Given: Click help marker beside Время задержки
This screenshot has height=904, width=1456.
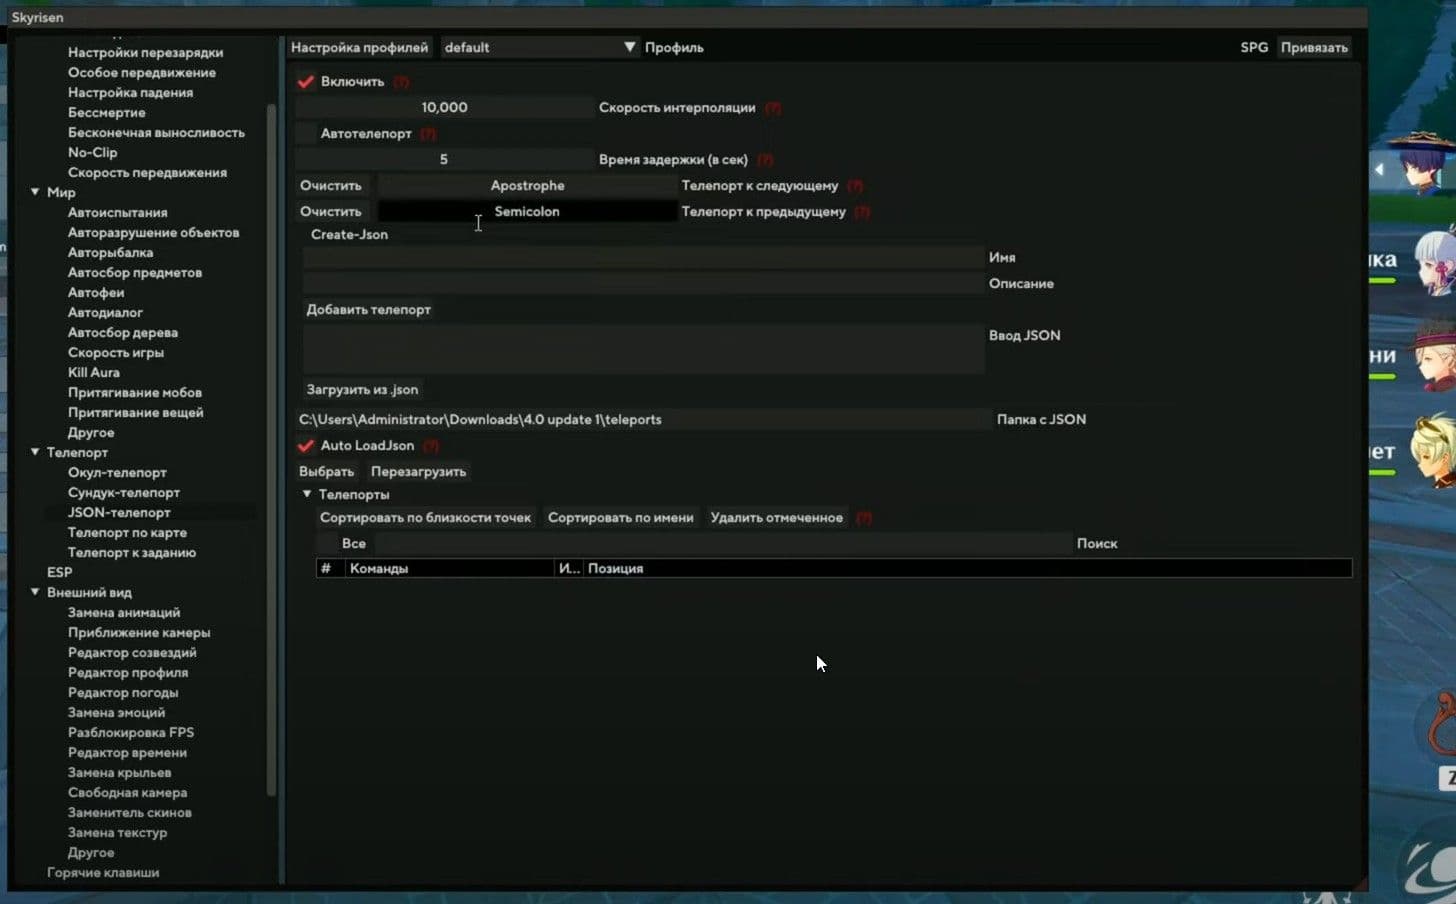Looking at the screenshot, I should [765, 160].
